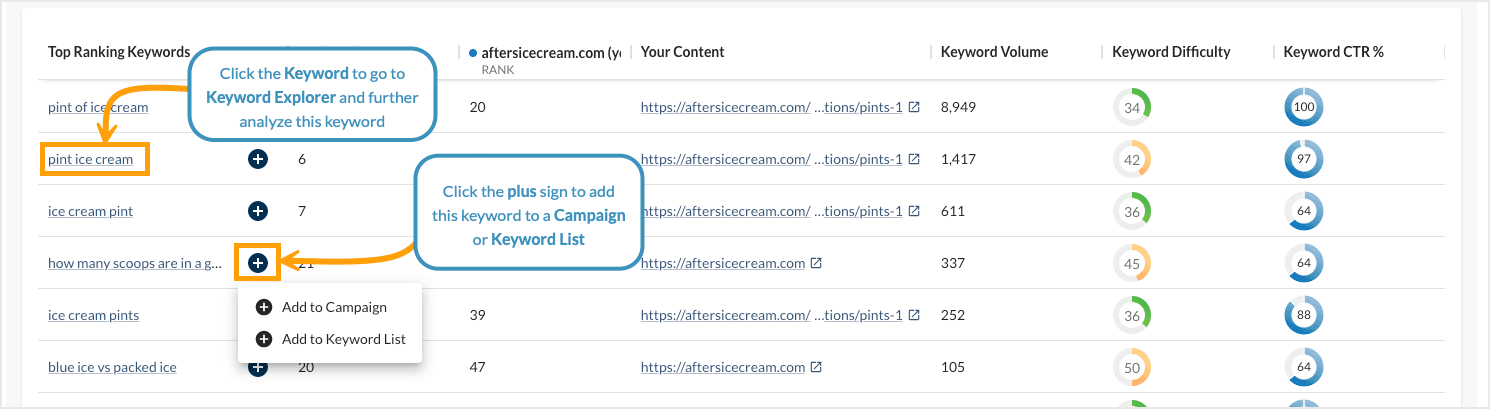Sort by Keyword Volume column header
This screenshot has width=1490, height=409.
coord(994,52)
